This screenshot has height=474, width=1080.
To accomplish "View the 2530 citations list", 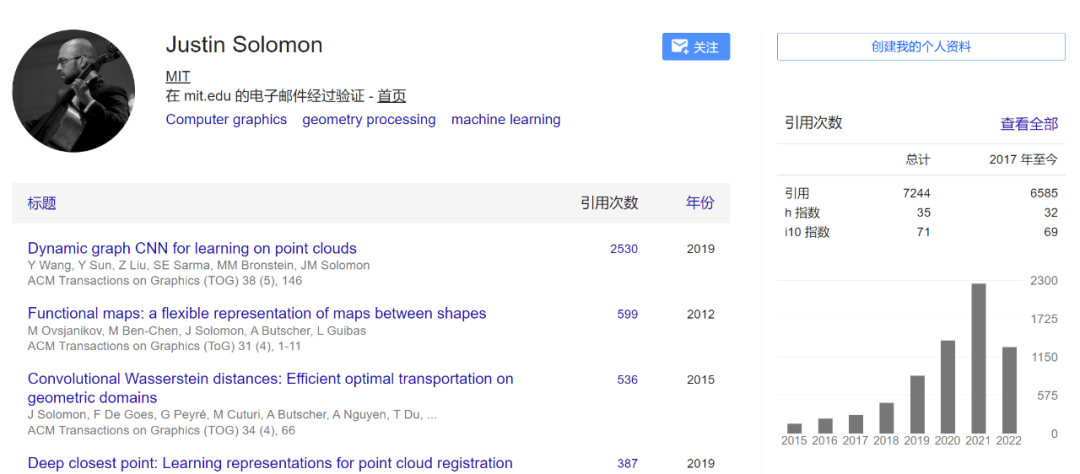I will 624,249.
